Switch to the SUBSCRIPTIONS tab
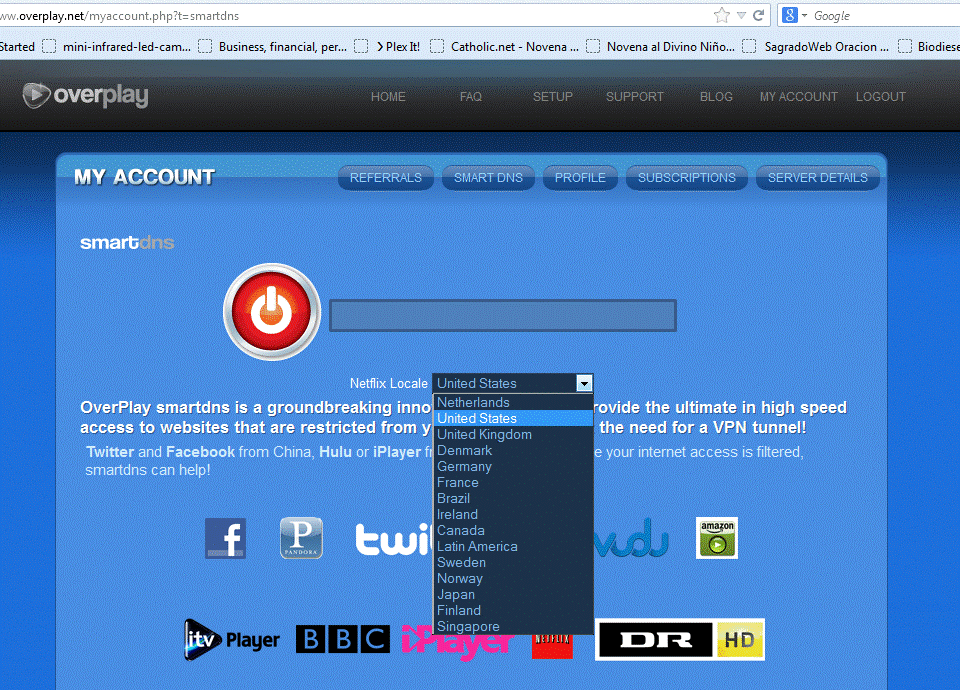960x690 pixels. coord(687,178)
